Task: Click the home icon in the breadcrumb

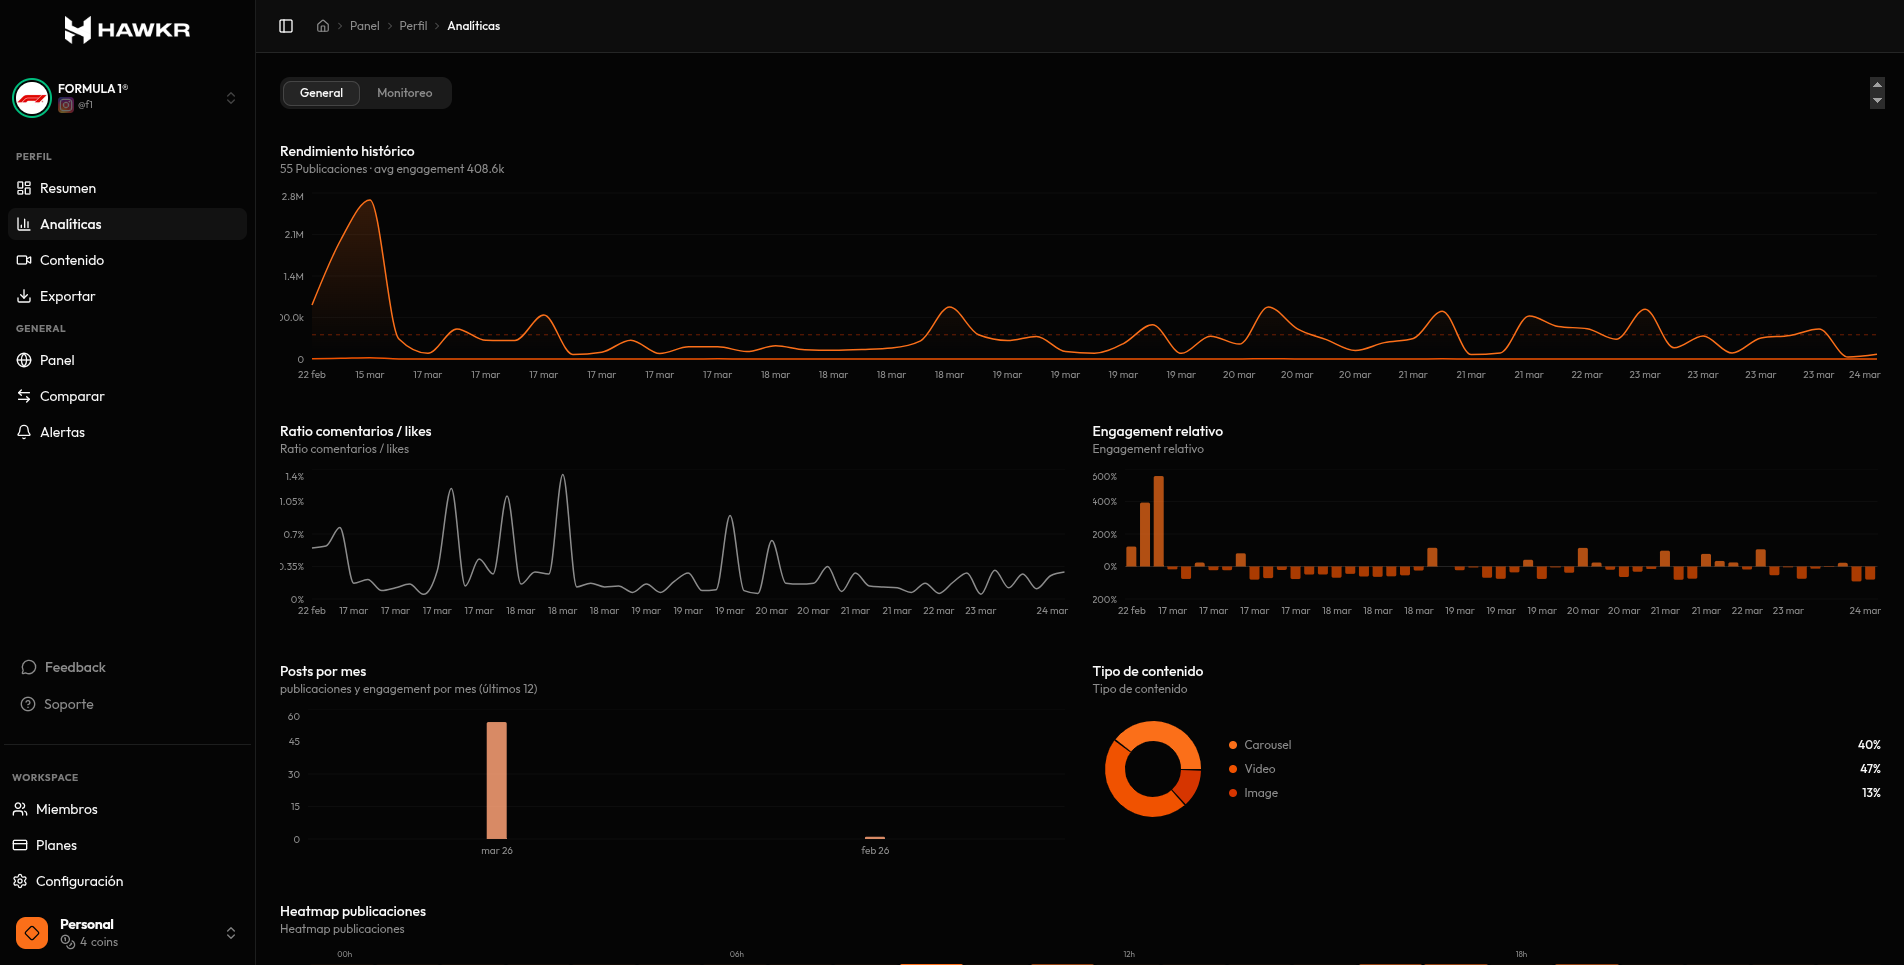Action: 322,25
